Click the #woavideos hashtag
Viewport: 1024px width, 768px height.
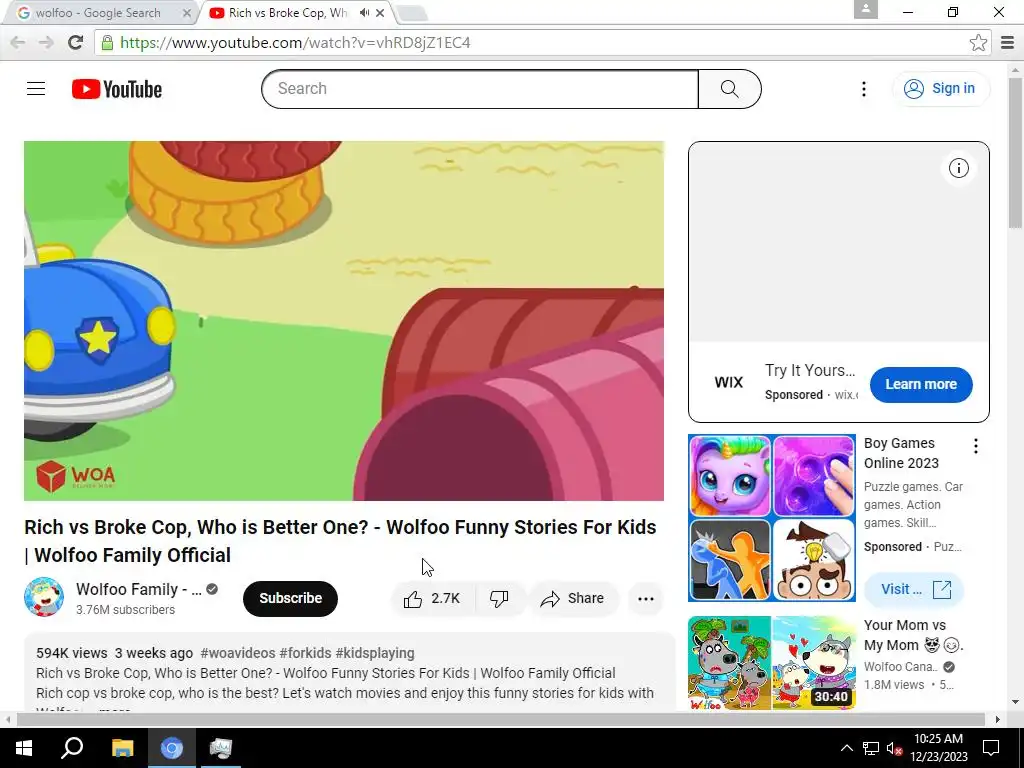(238, 653)
